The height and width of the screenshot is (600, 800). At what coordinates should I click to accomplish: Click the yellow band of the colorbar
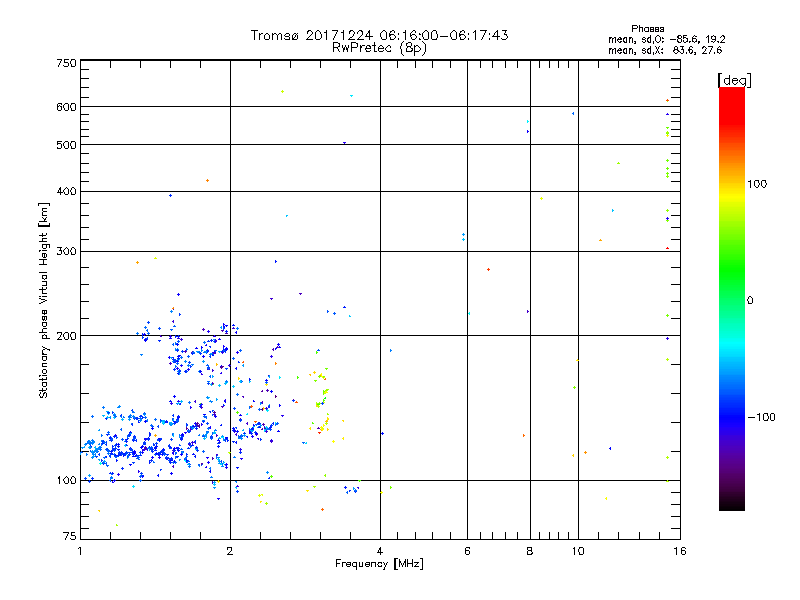(731, 190)
